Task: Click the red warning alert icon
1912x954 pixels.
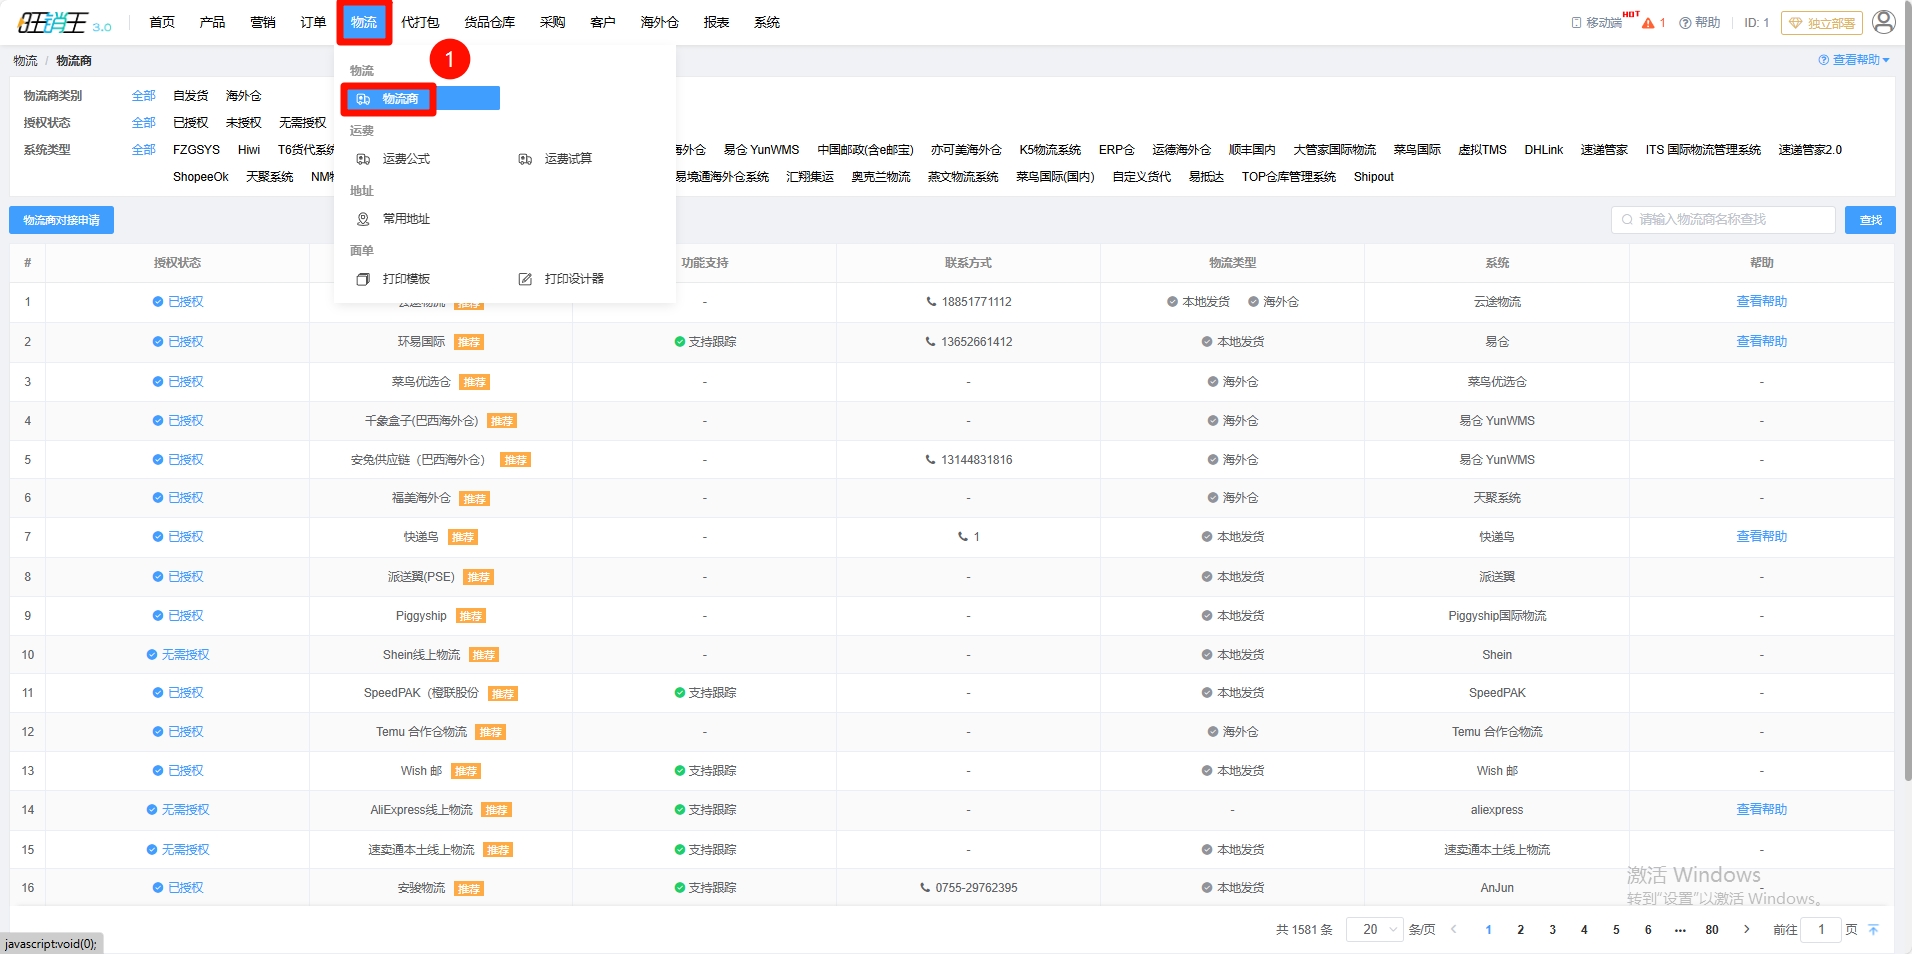Action: tap(1648, 23)
